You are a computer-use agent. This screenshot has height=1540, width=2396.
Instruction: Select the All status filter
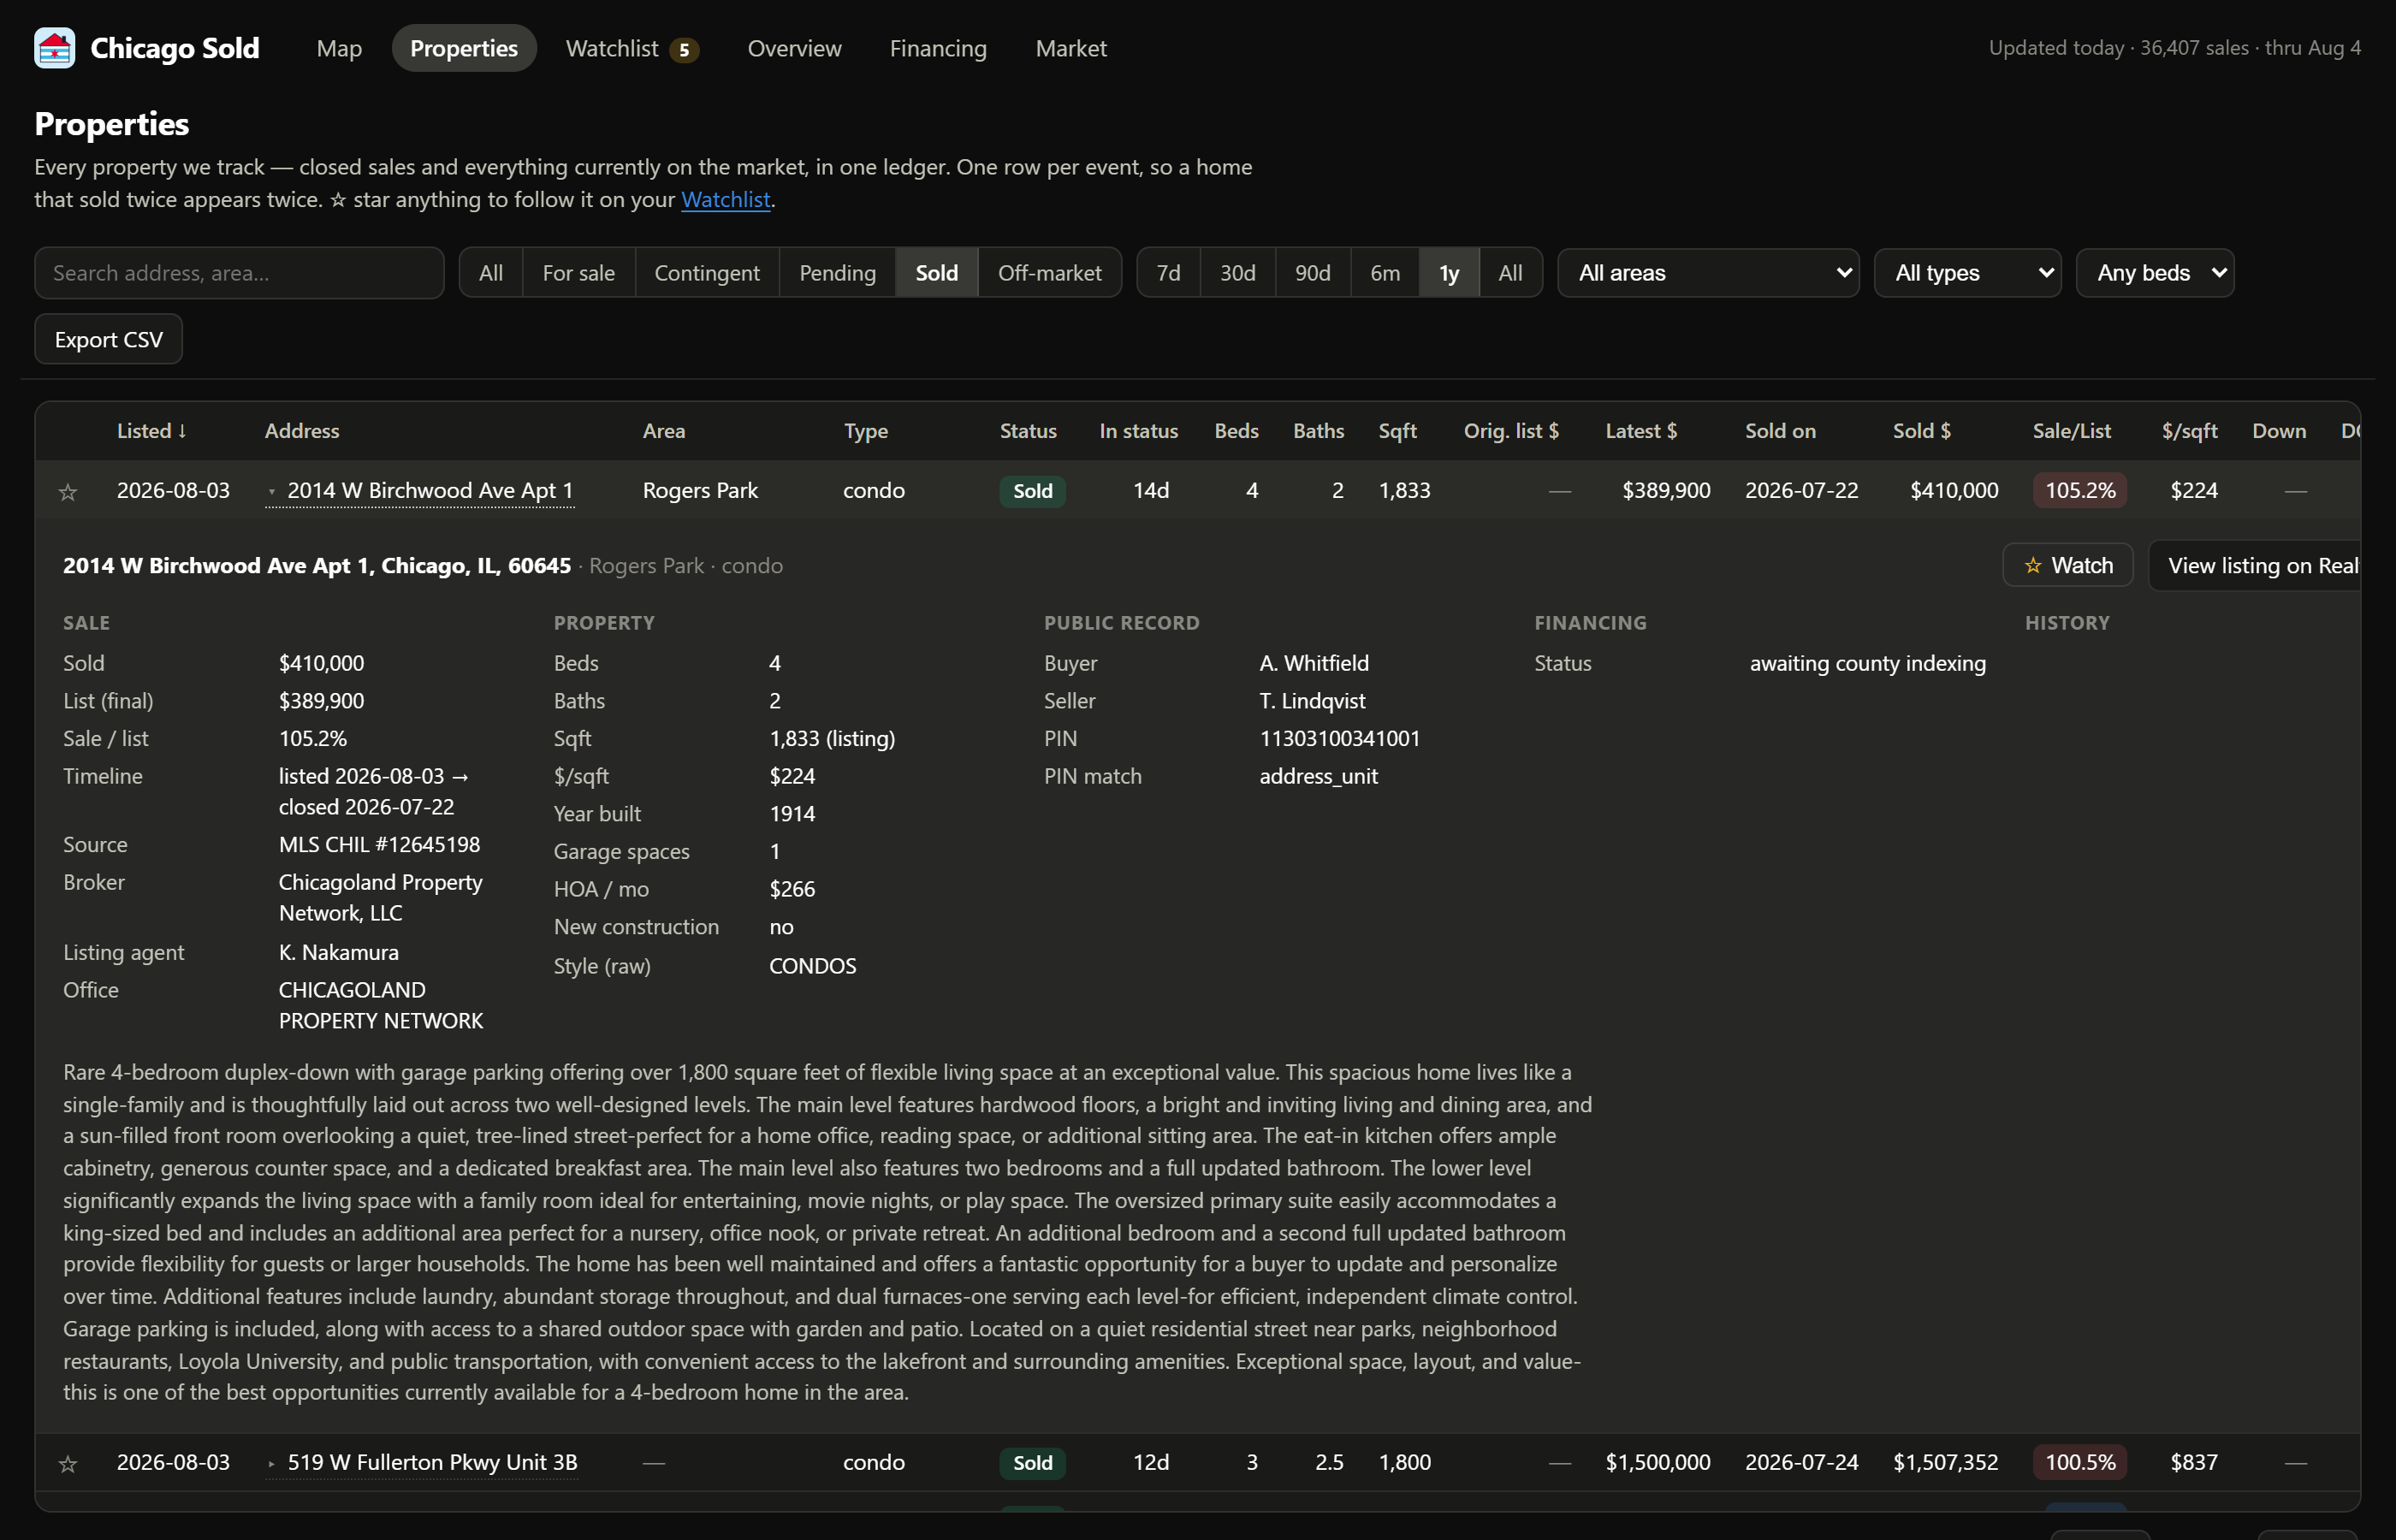coord(491,273)
